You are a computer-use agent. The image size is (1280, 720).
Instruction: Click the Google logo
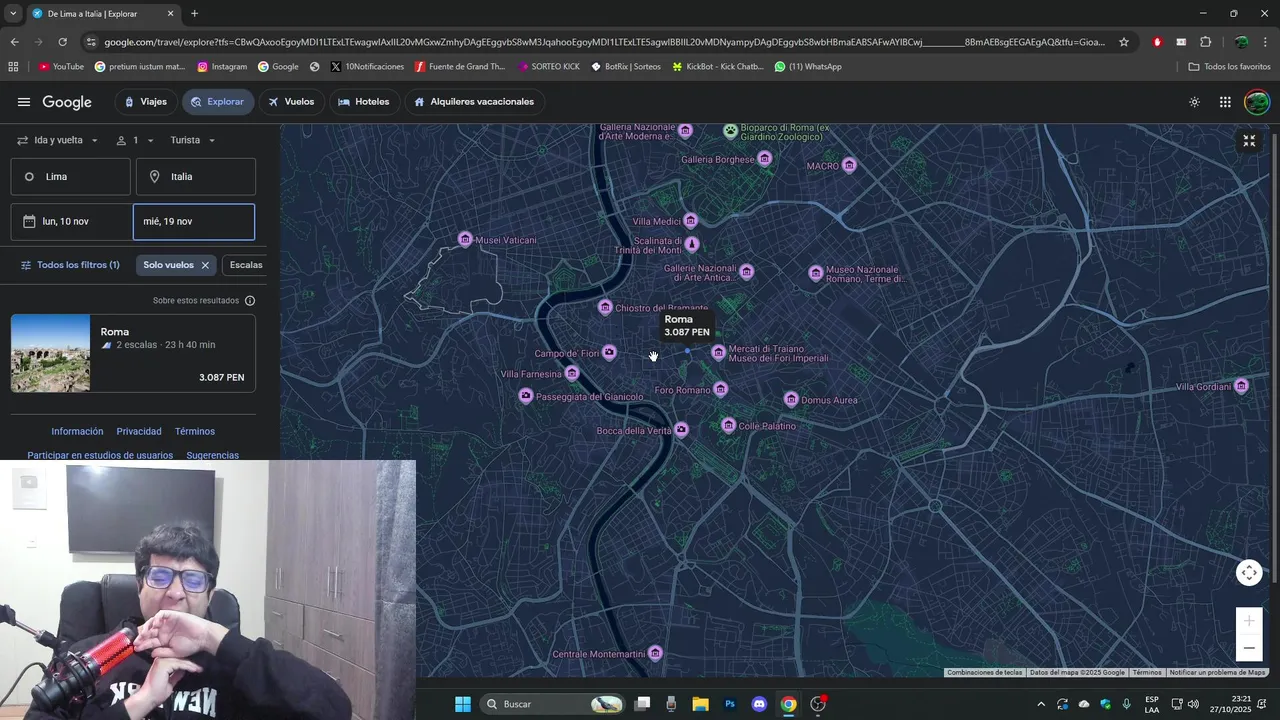67,102
